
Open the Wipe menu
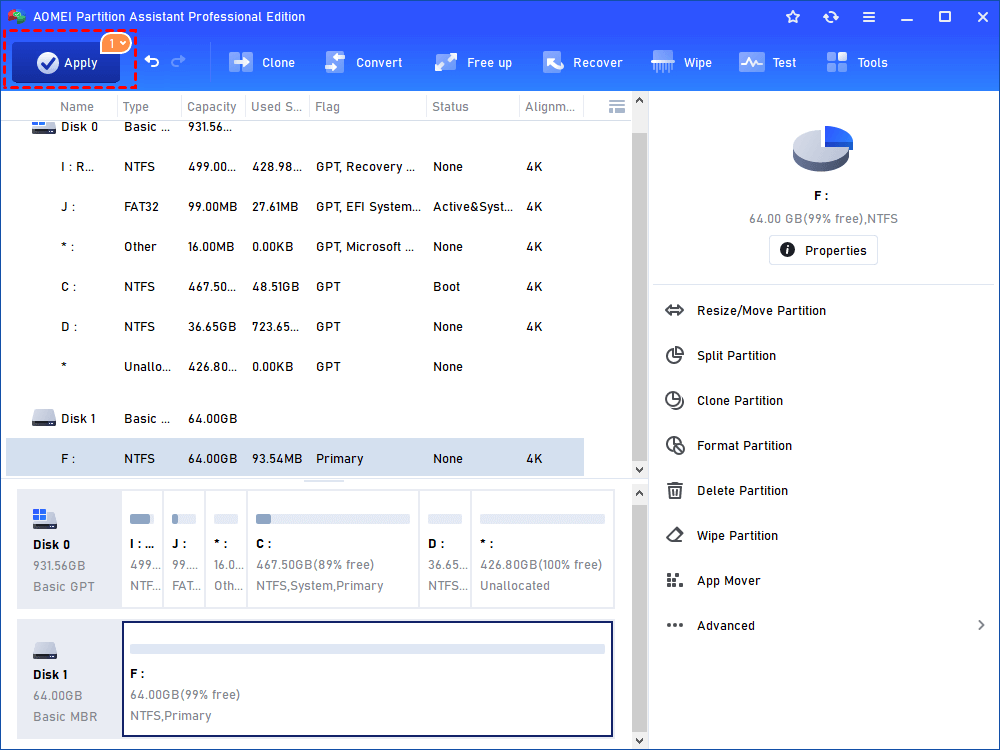tap(681, 62)
